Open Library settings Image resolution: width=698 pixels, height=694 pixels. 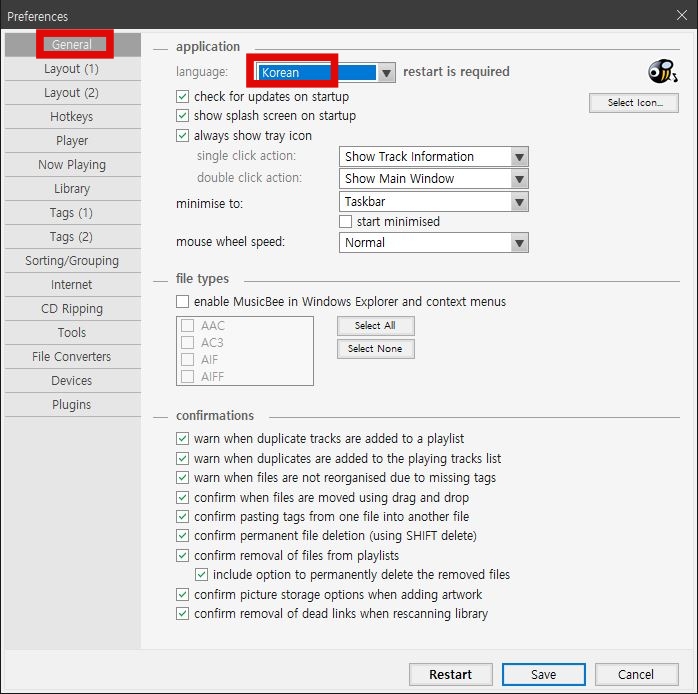coord(73,189)
